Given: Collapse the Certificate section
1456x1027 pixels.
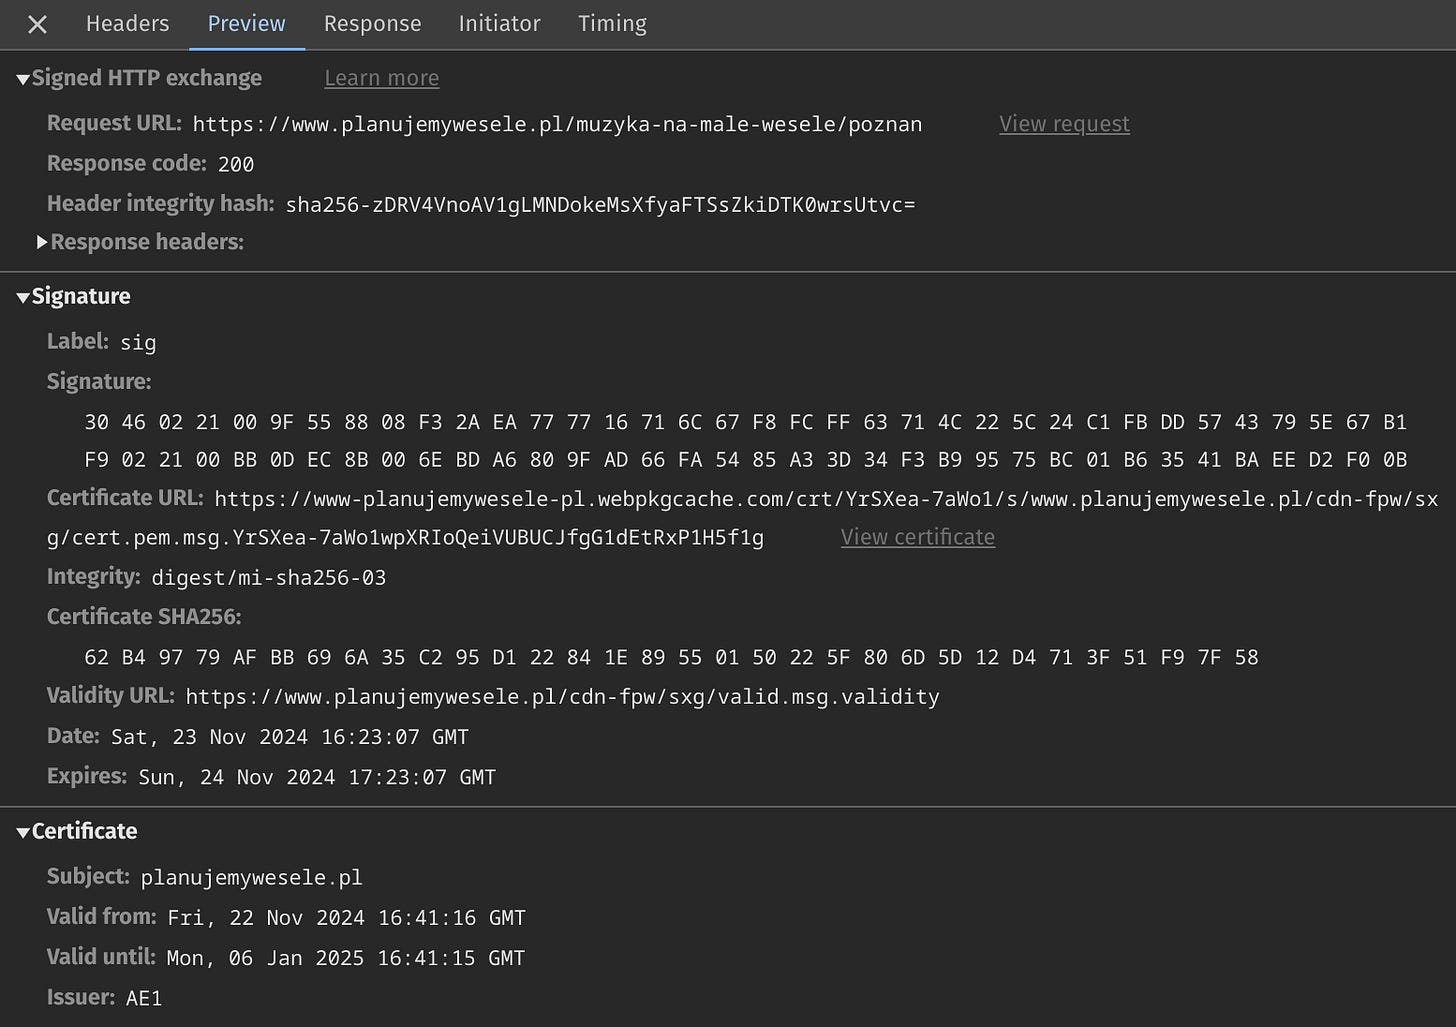Looking at the screenshot, I should 23,833.
